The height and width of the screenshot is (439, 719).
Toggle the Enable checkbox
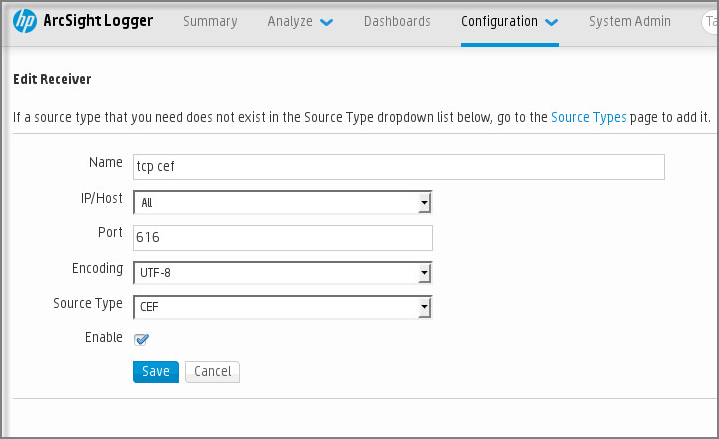coord(142,339)
